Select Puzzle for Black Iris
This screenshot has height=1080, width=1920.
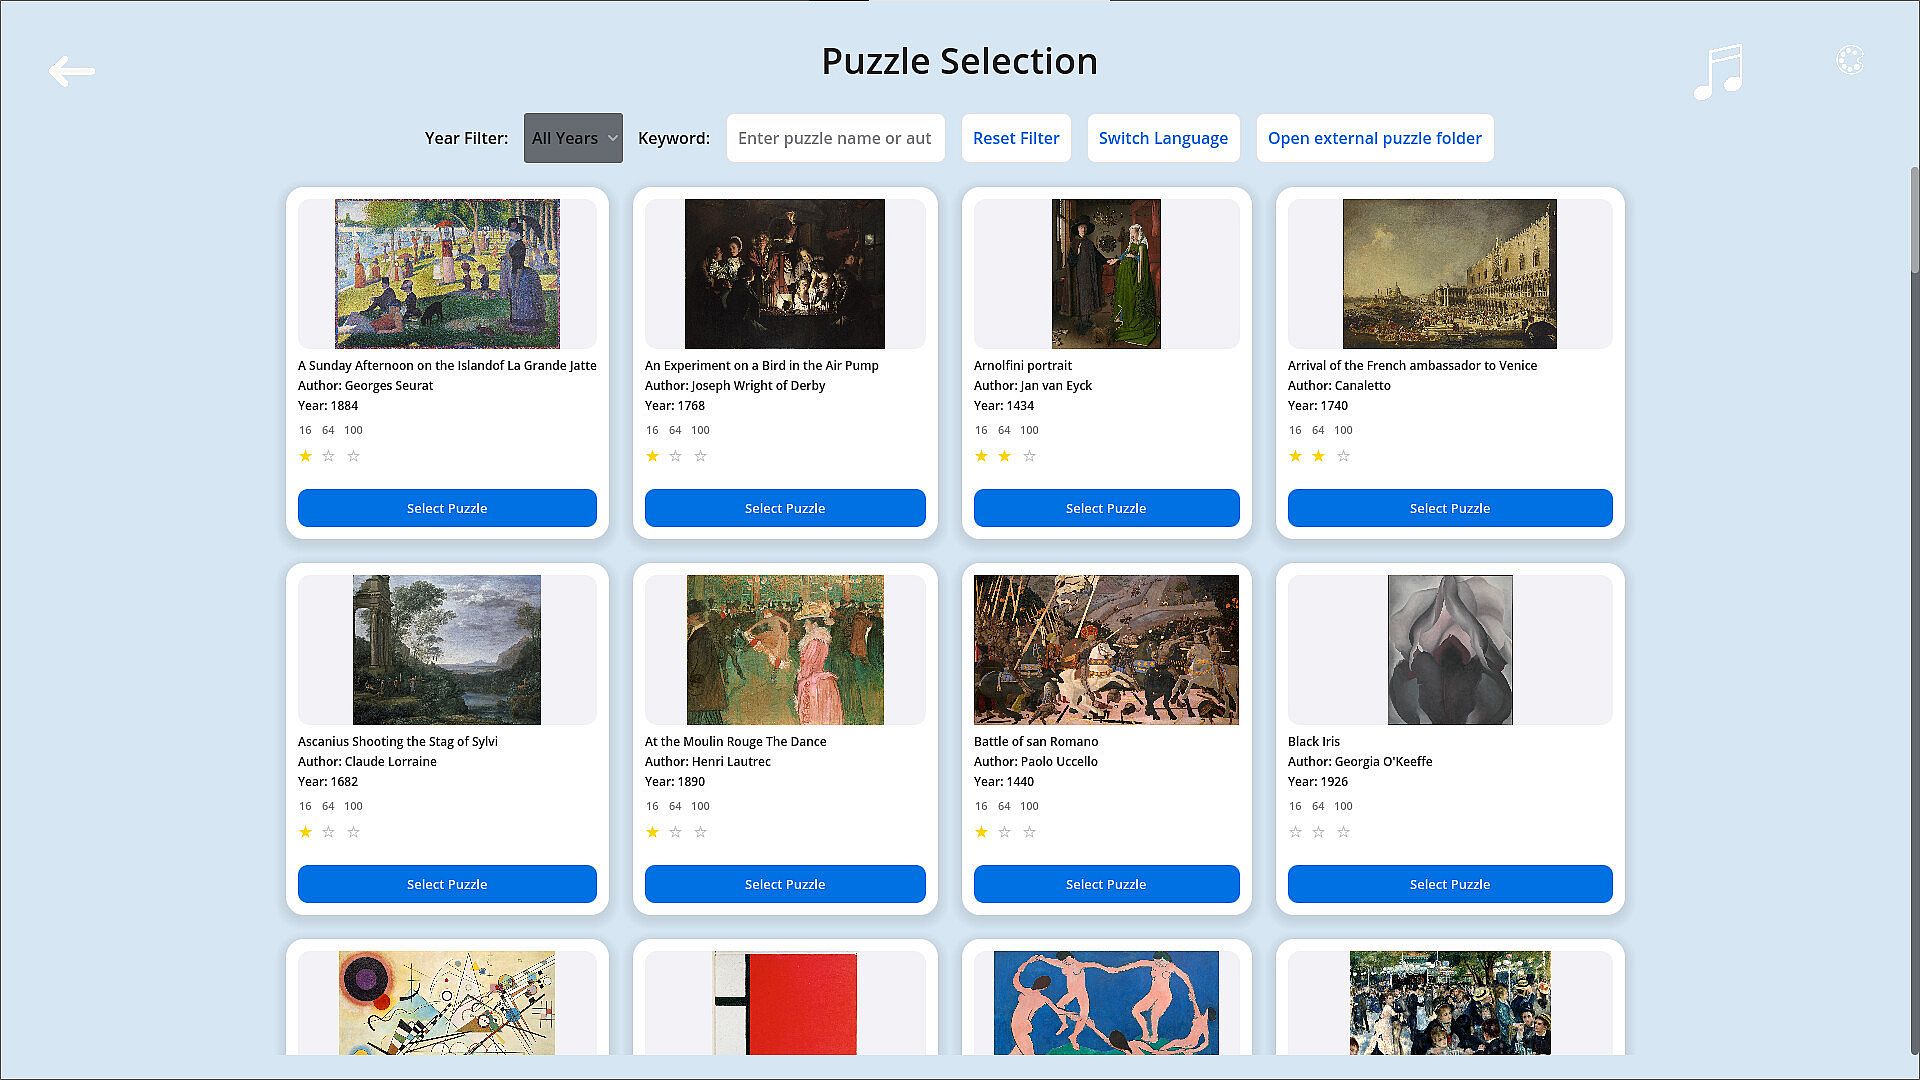pos(1449,884)
